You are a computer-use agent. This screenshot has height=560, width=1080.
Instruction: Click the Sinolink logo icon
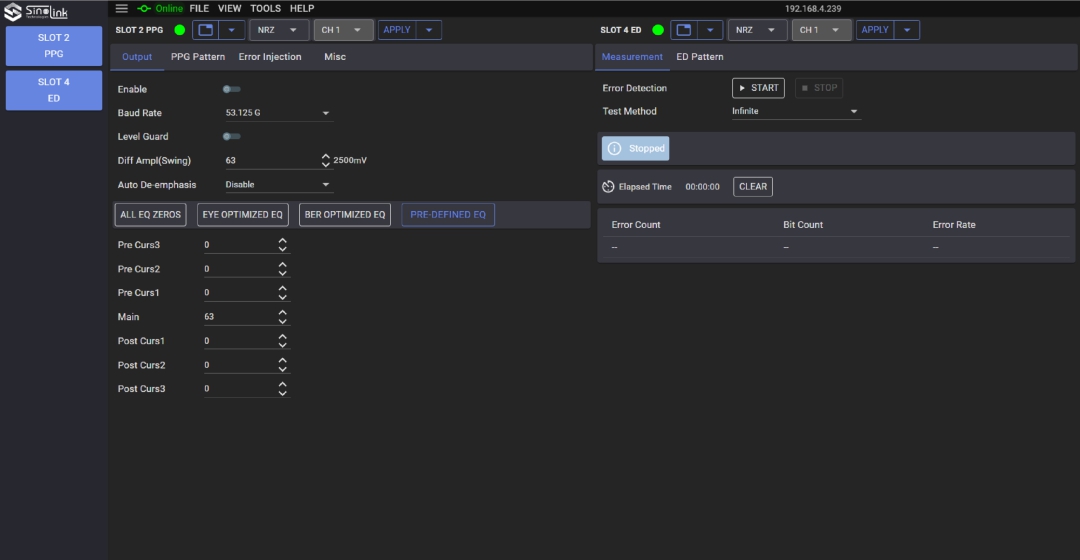[13, 12]
